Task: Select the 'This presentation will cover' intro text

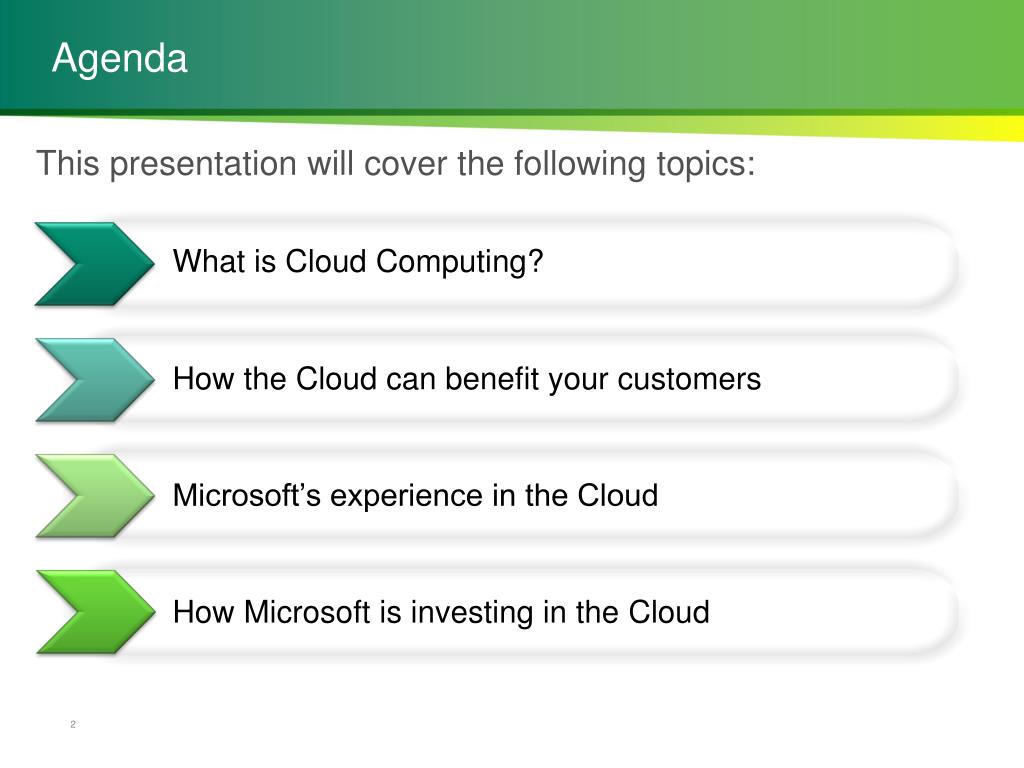Action: (x=396, y=164)
